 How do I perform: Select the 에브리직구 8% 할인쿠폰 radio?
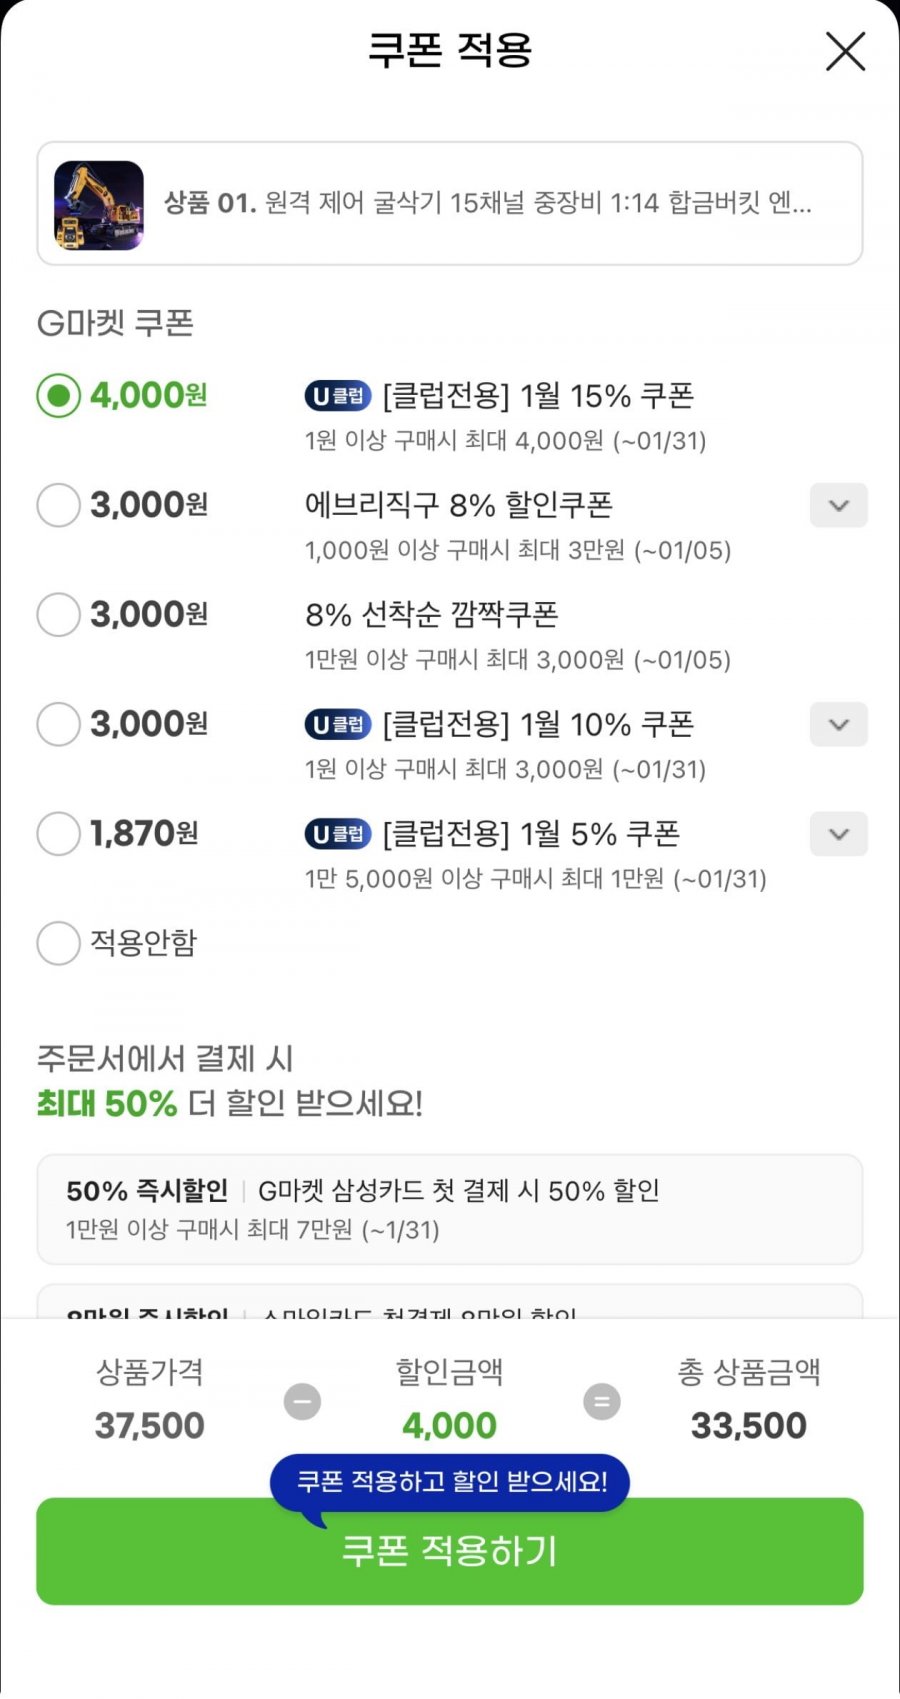[x=59, y=505]
